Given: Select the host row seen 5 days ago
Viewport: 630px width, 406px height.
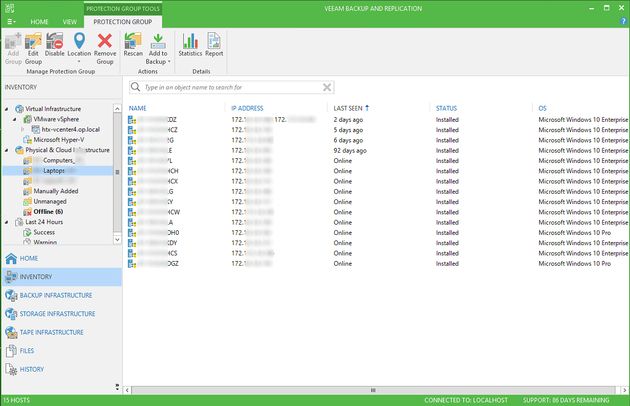Looking at the screenshot, I should coord(378,130).
